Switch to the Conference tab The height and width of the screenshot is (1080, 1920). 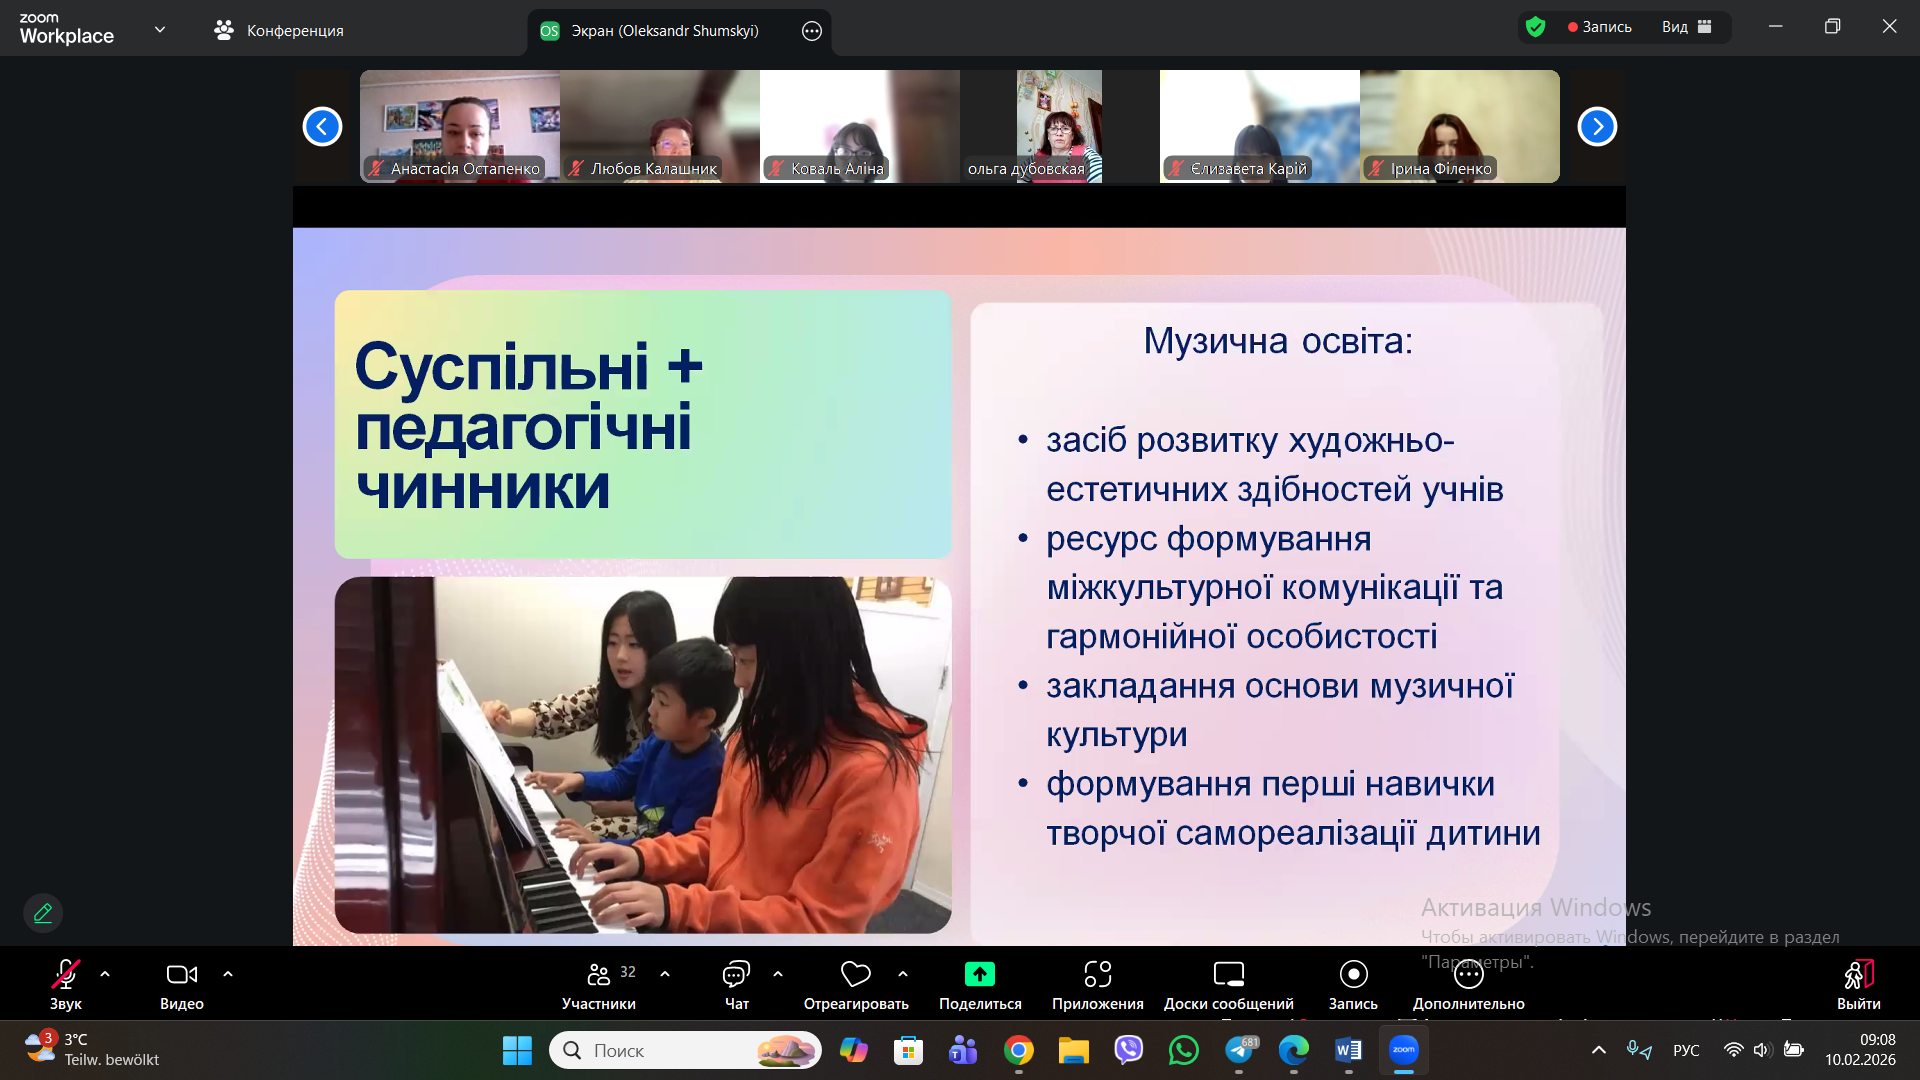click(280, 31)
